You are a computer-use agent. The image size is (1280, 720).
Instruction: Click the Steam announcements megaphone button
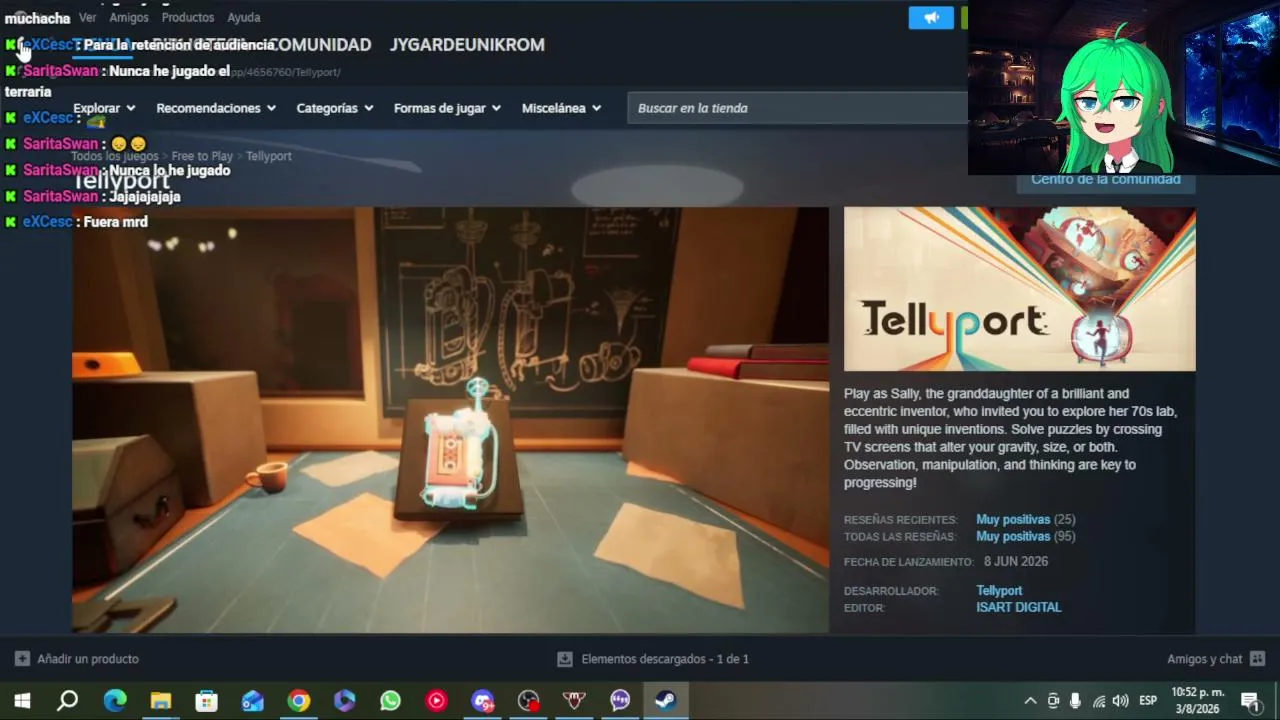(x=931, y=18)
